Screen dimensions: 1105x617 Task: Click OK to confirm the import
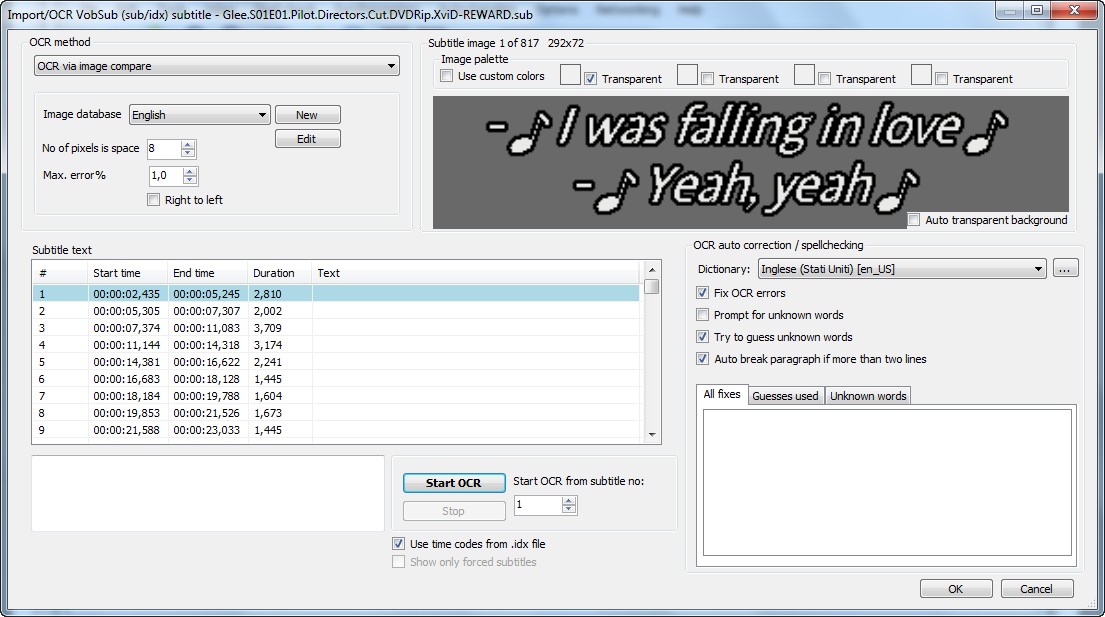coord(956,589)
